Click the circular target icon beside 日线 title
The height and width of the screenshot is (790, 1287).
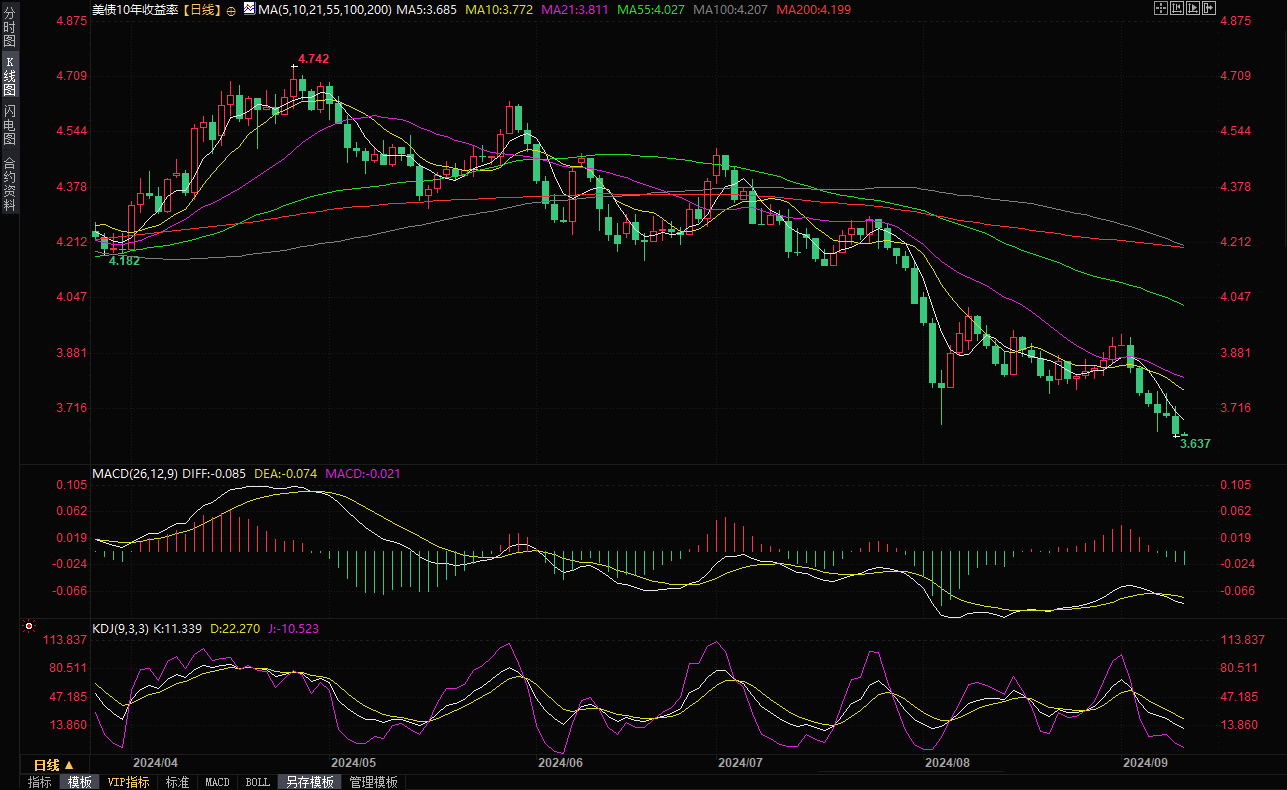pyautogui.click(x=231, y=9)
